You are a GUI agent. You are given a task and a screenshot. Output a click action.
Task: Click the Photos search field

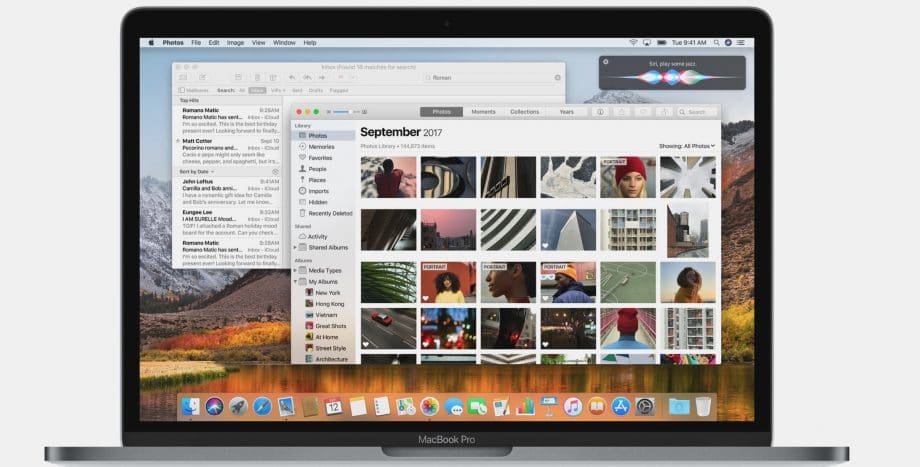tap(696, 111)
